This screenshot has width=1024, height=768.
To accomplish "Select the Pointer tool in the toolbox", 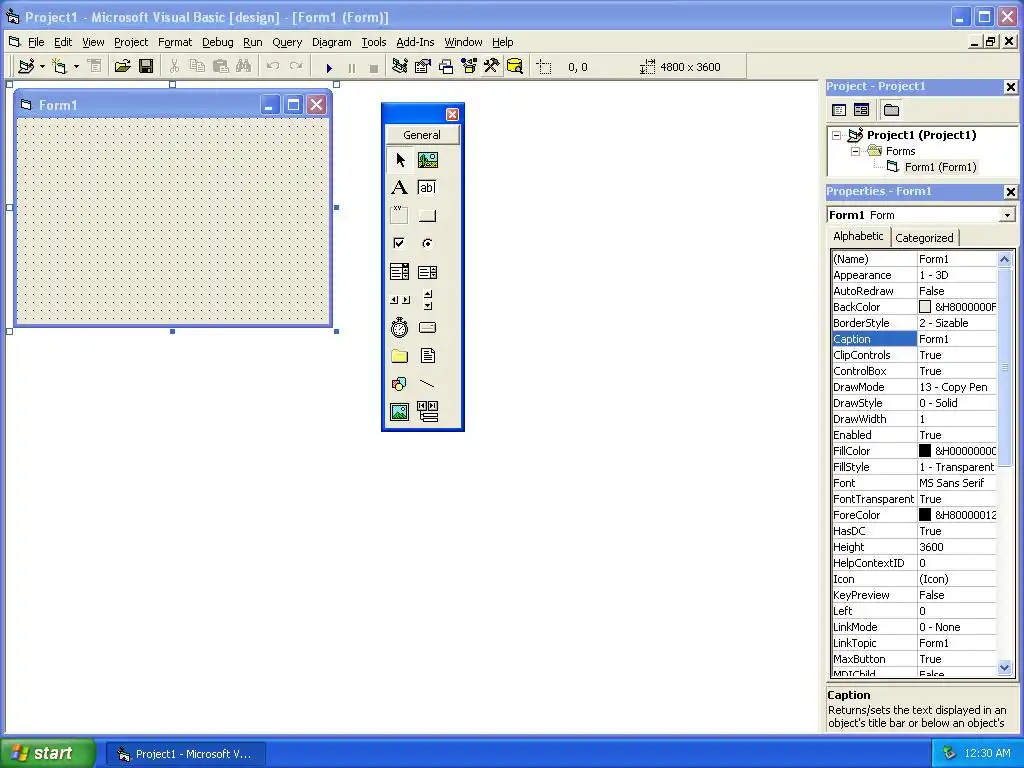I will 400,160.
